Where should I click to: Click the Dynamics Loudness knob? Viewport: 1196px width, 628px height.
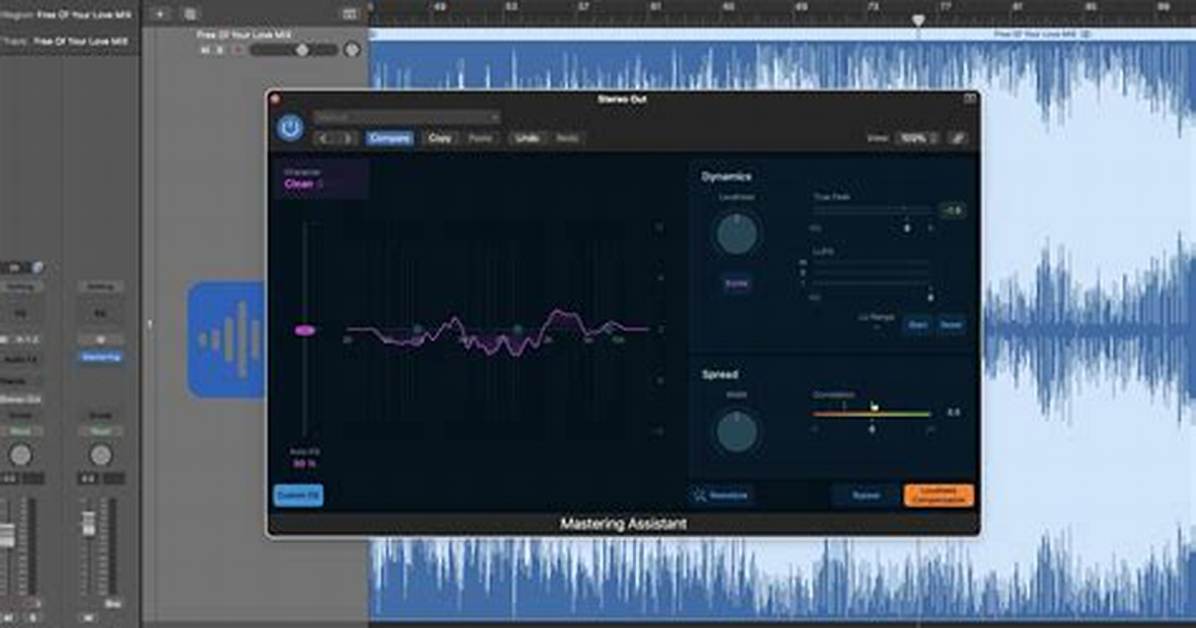[737, 233]
